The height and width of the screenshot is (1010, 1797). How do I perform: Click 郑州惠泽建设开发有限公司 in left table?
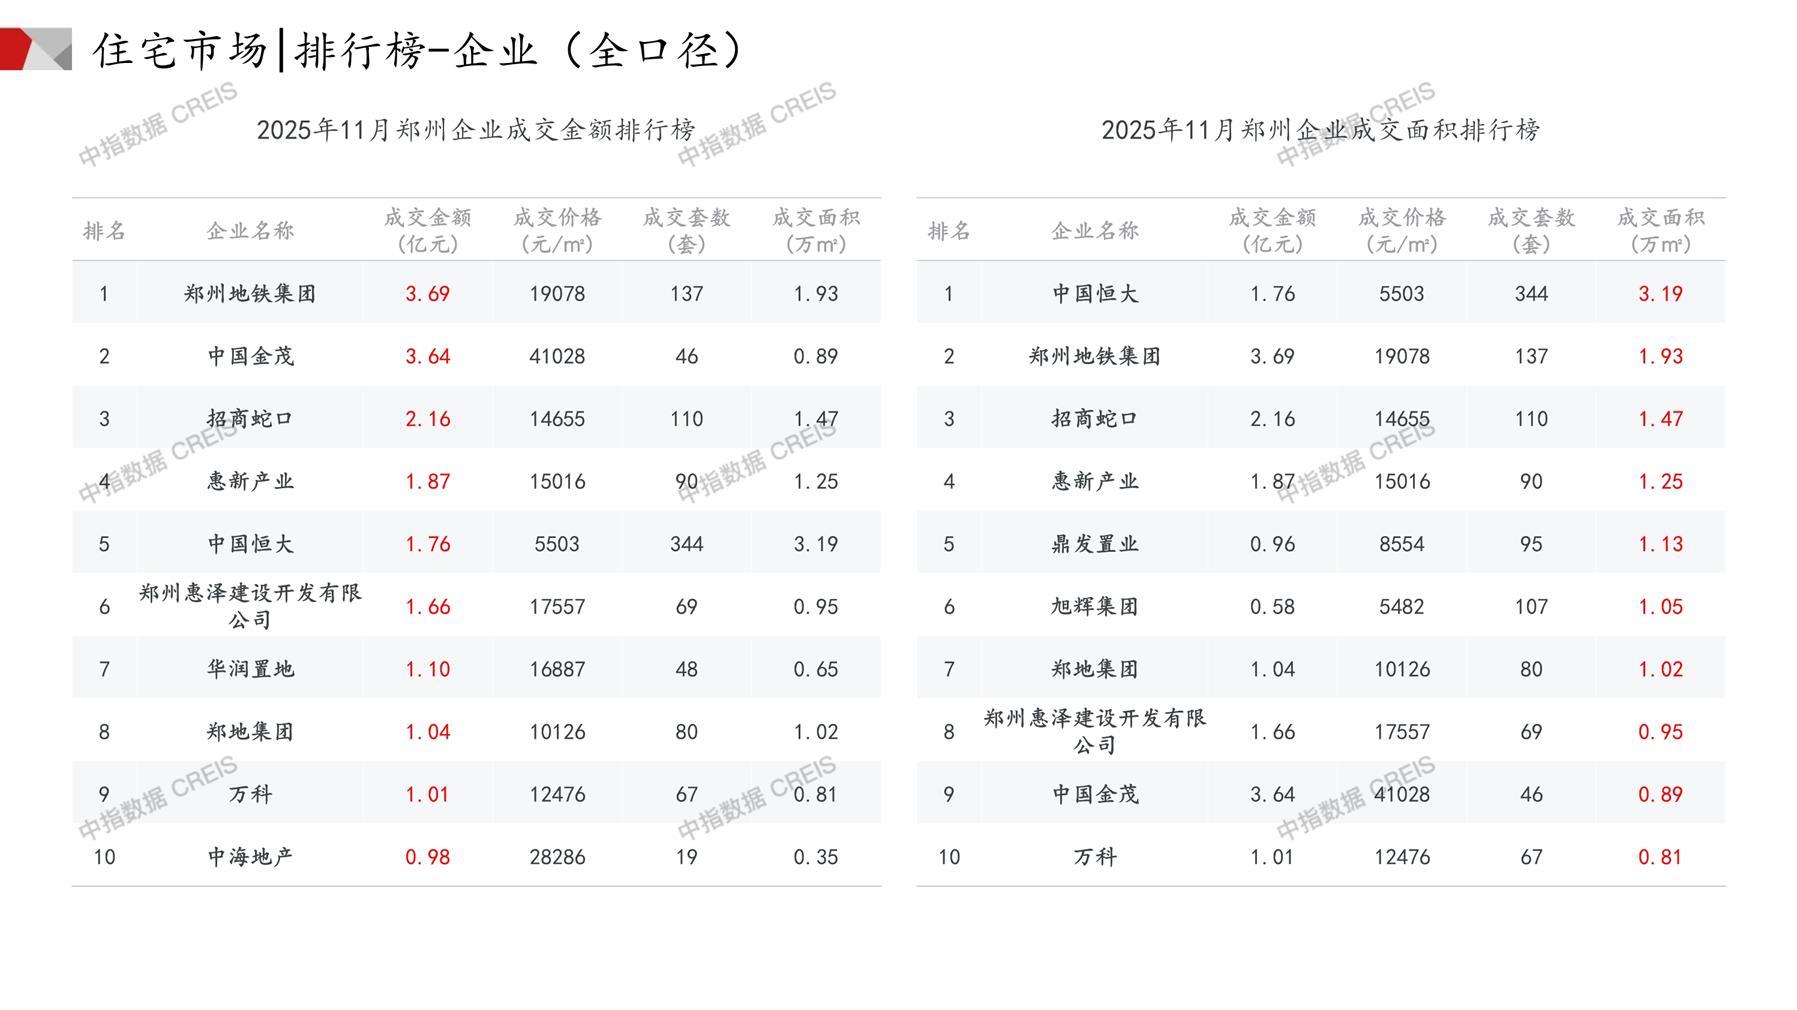250,606
